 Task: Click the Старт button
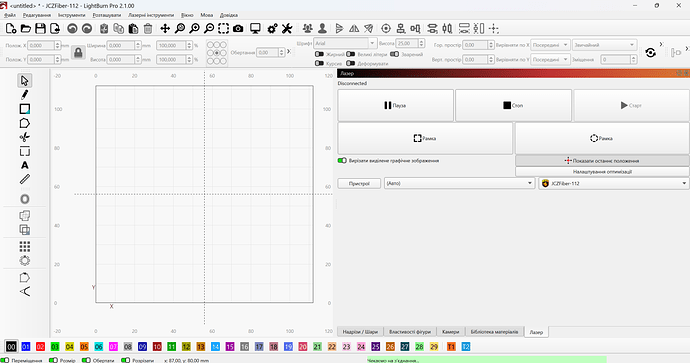(x=631, y=106)
